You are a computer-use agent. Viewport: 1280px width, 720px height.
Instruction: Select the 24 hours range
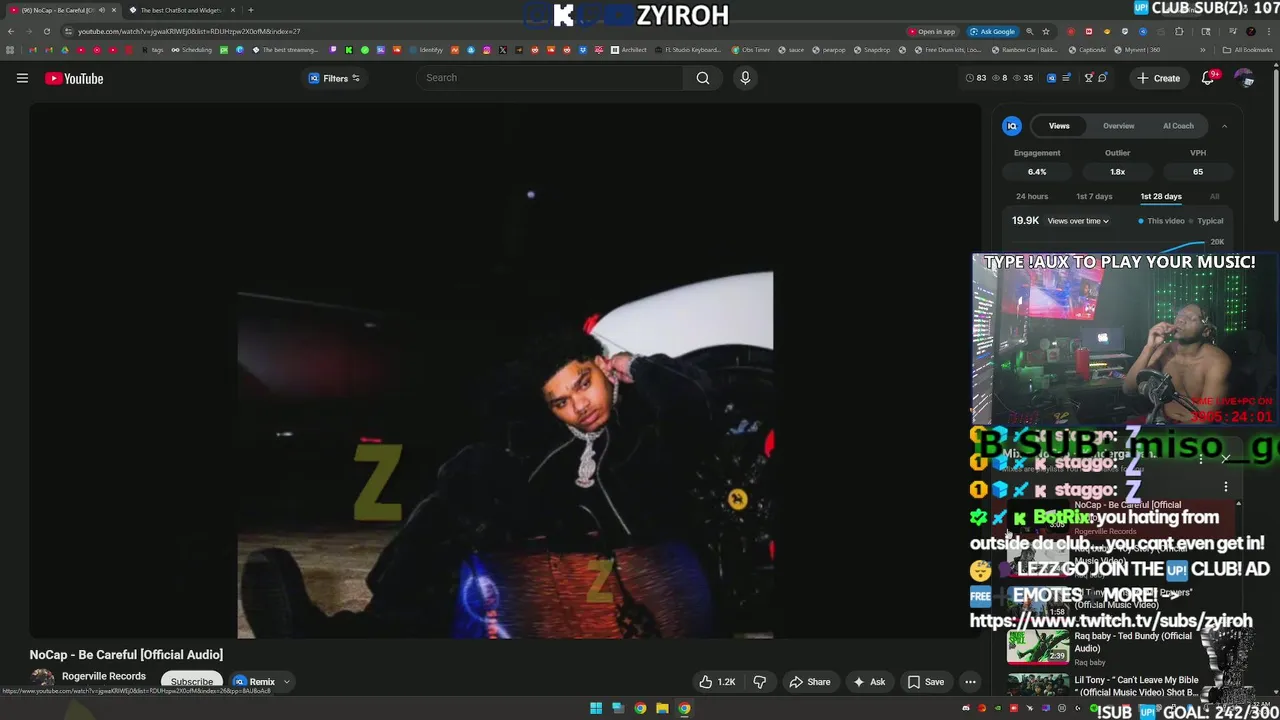click(1032, 197)
